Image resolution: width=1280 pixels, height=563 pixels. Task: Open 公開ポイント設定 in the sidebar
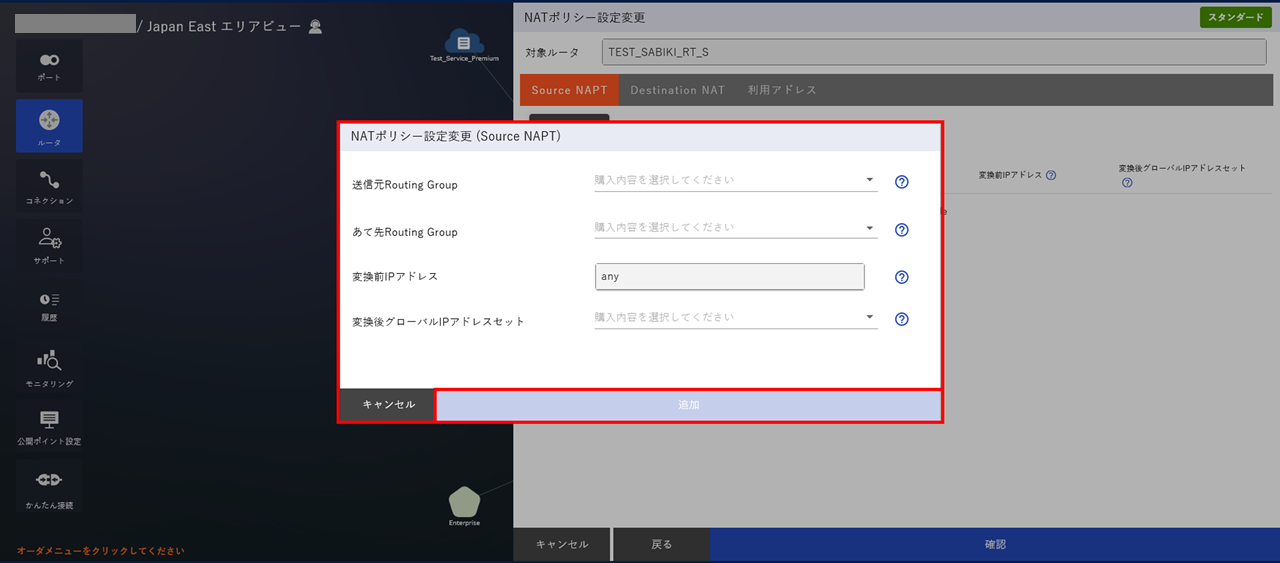point(49,427)
